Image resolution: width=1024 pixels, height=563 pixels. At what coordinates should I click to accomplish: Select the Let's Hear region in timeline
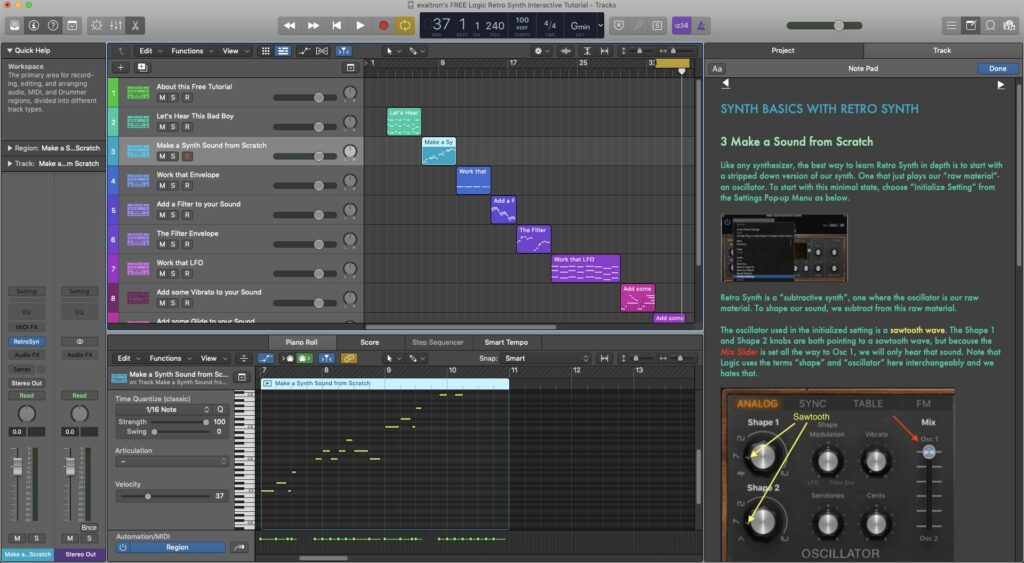coord(404,121)
